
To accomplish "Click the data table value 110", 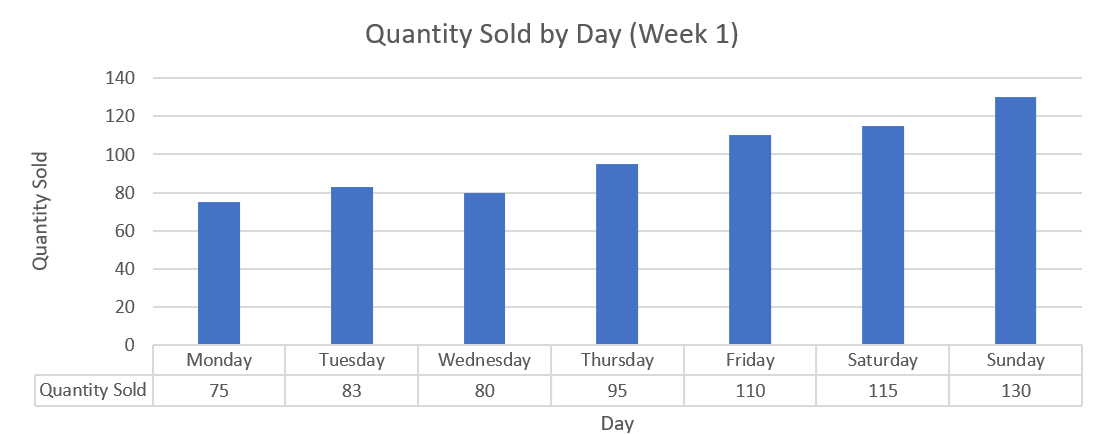I will [750, 391].
